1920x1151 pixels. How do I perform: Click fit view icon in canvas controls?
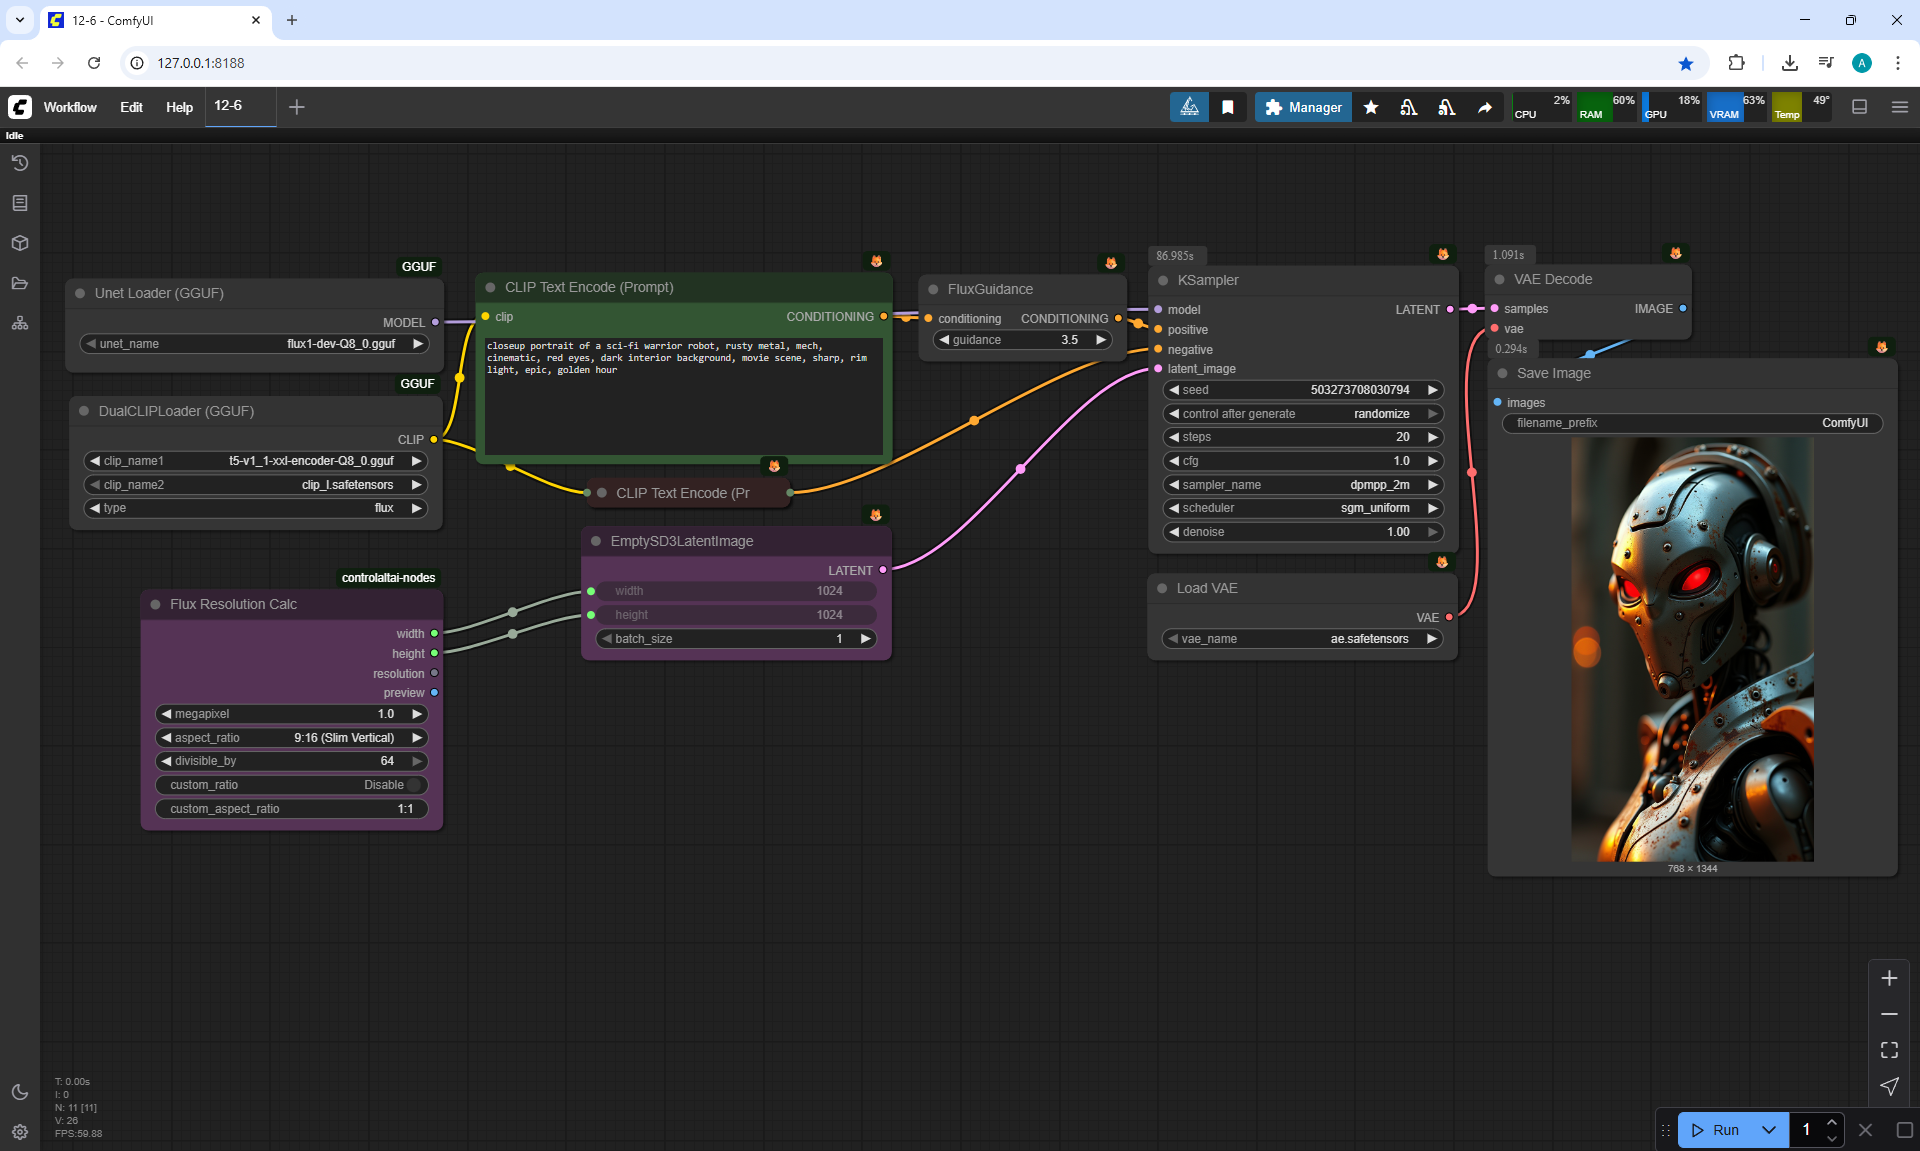coord(1889,1050)
